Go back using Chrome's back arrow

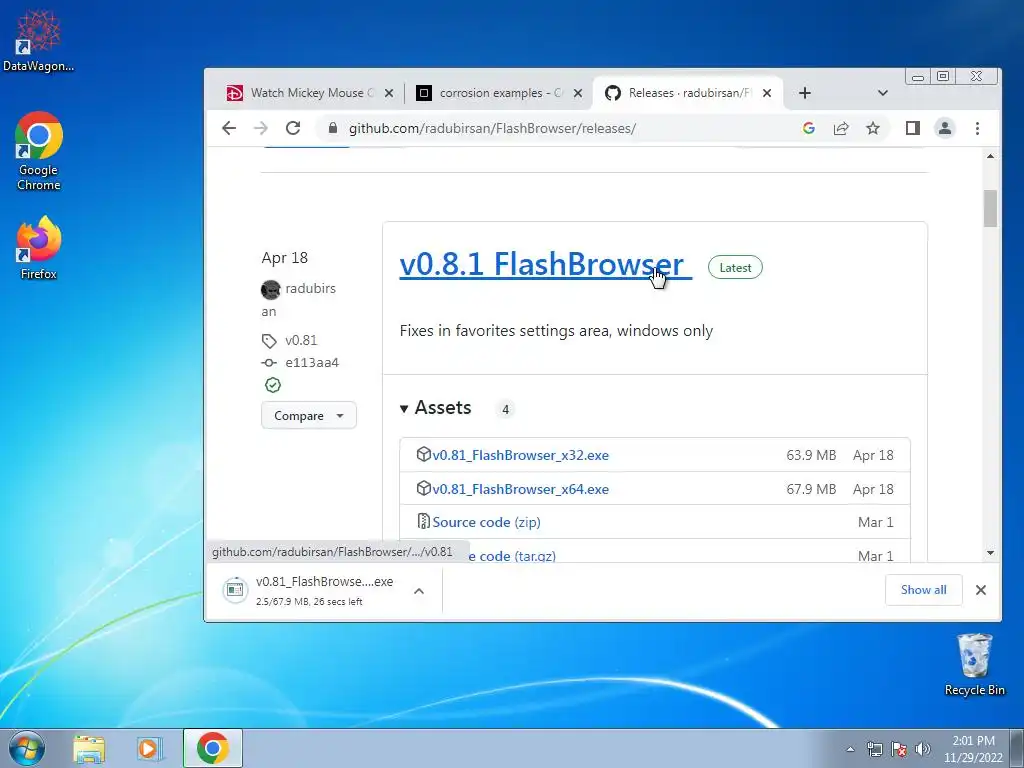coord(229,129)
